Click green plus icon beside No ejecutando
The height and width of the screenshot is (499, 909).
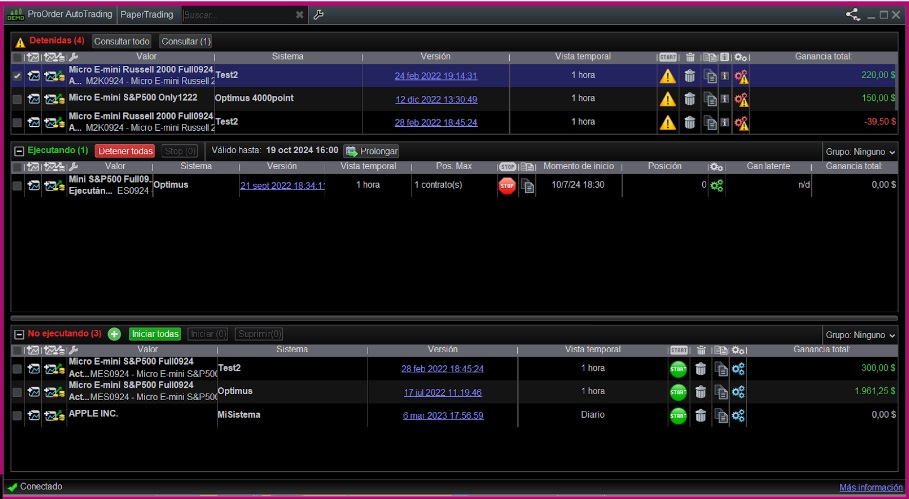[114, 334]
